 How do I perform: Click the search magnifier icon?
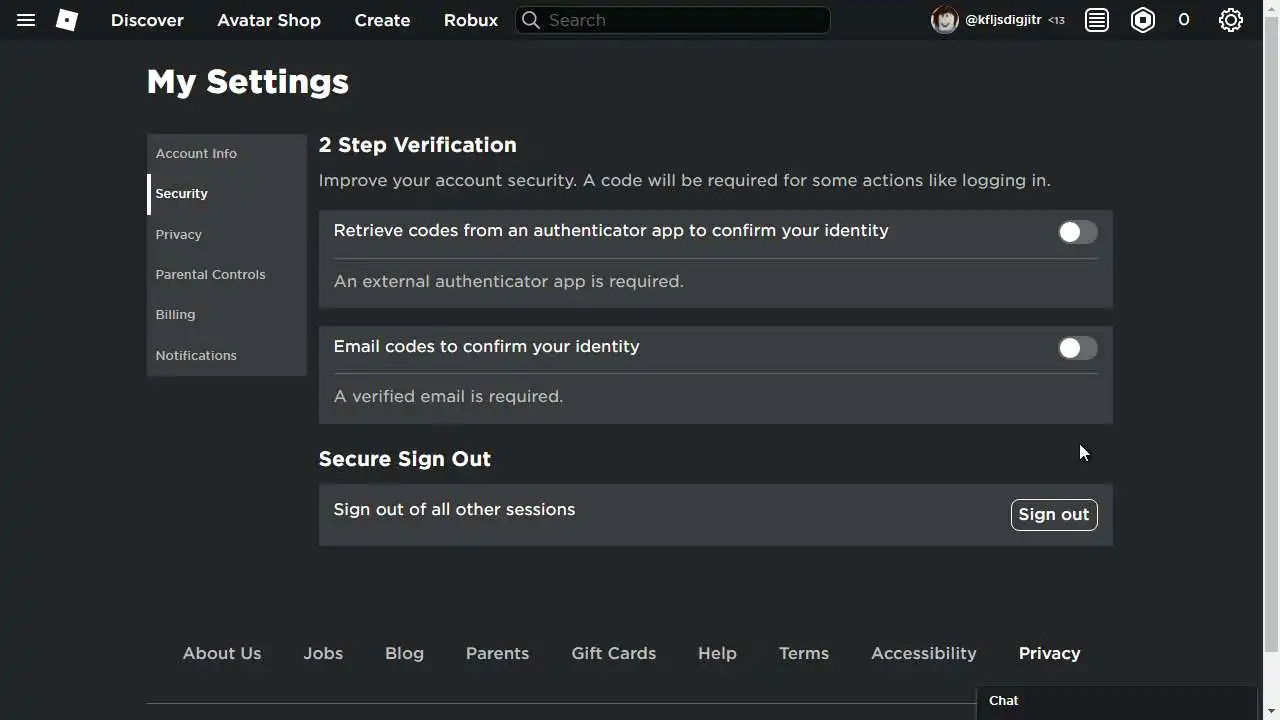click(x=531, y=20)
